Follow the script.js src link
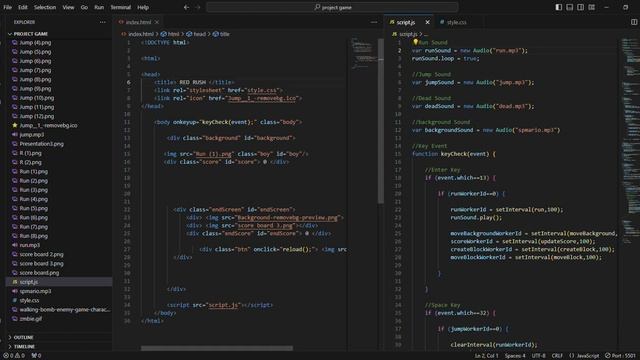The image size is (640, 360). coord(223,305)
